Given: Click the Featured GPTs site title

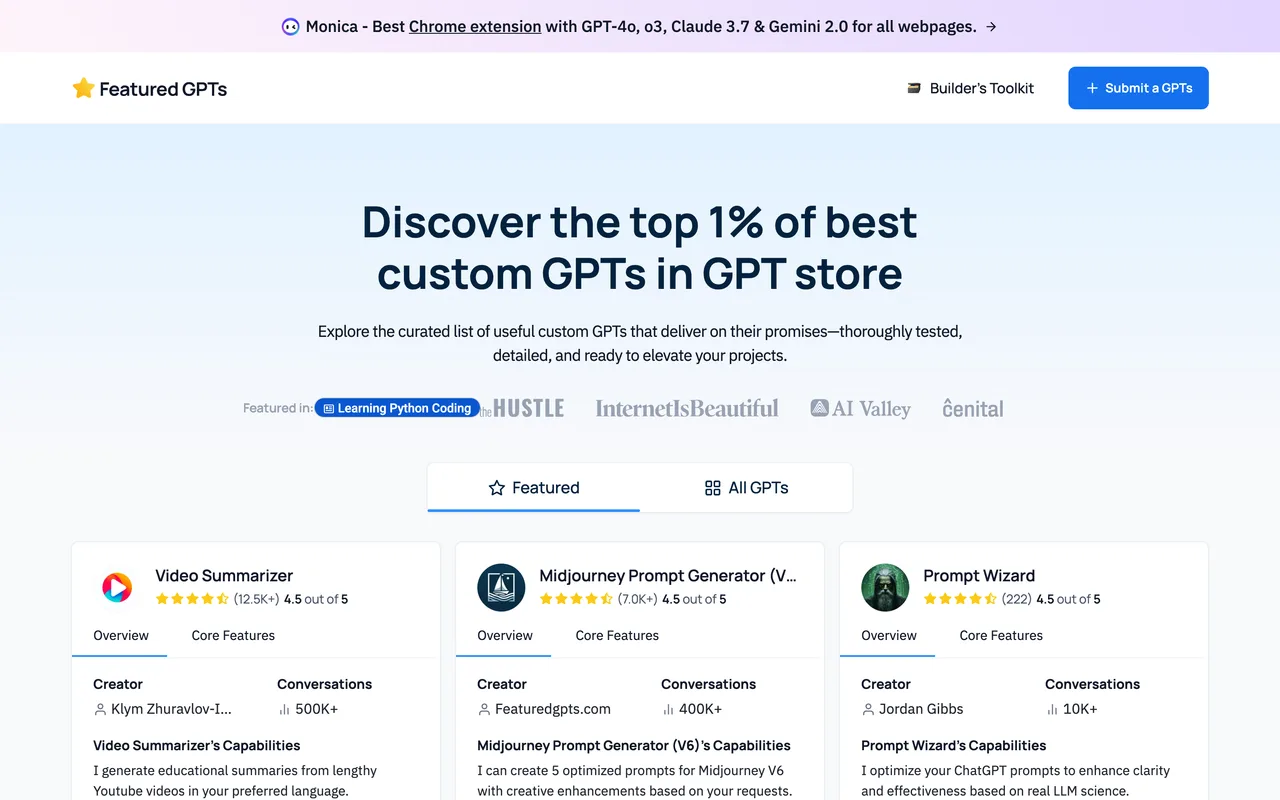Looking at the screenshot, I should 163,89.
